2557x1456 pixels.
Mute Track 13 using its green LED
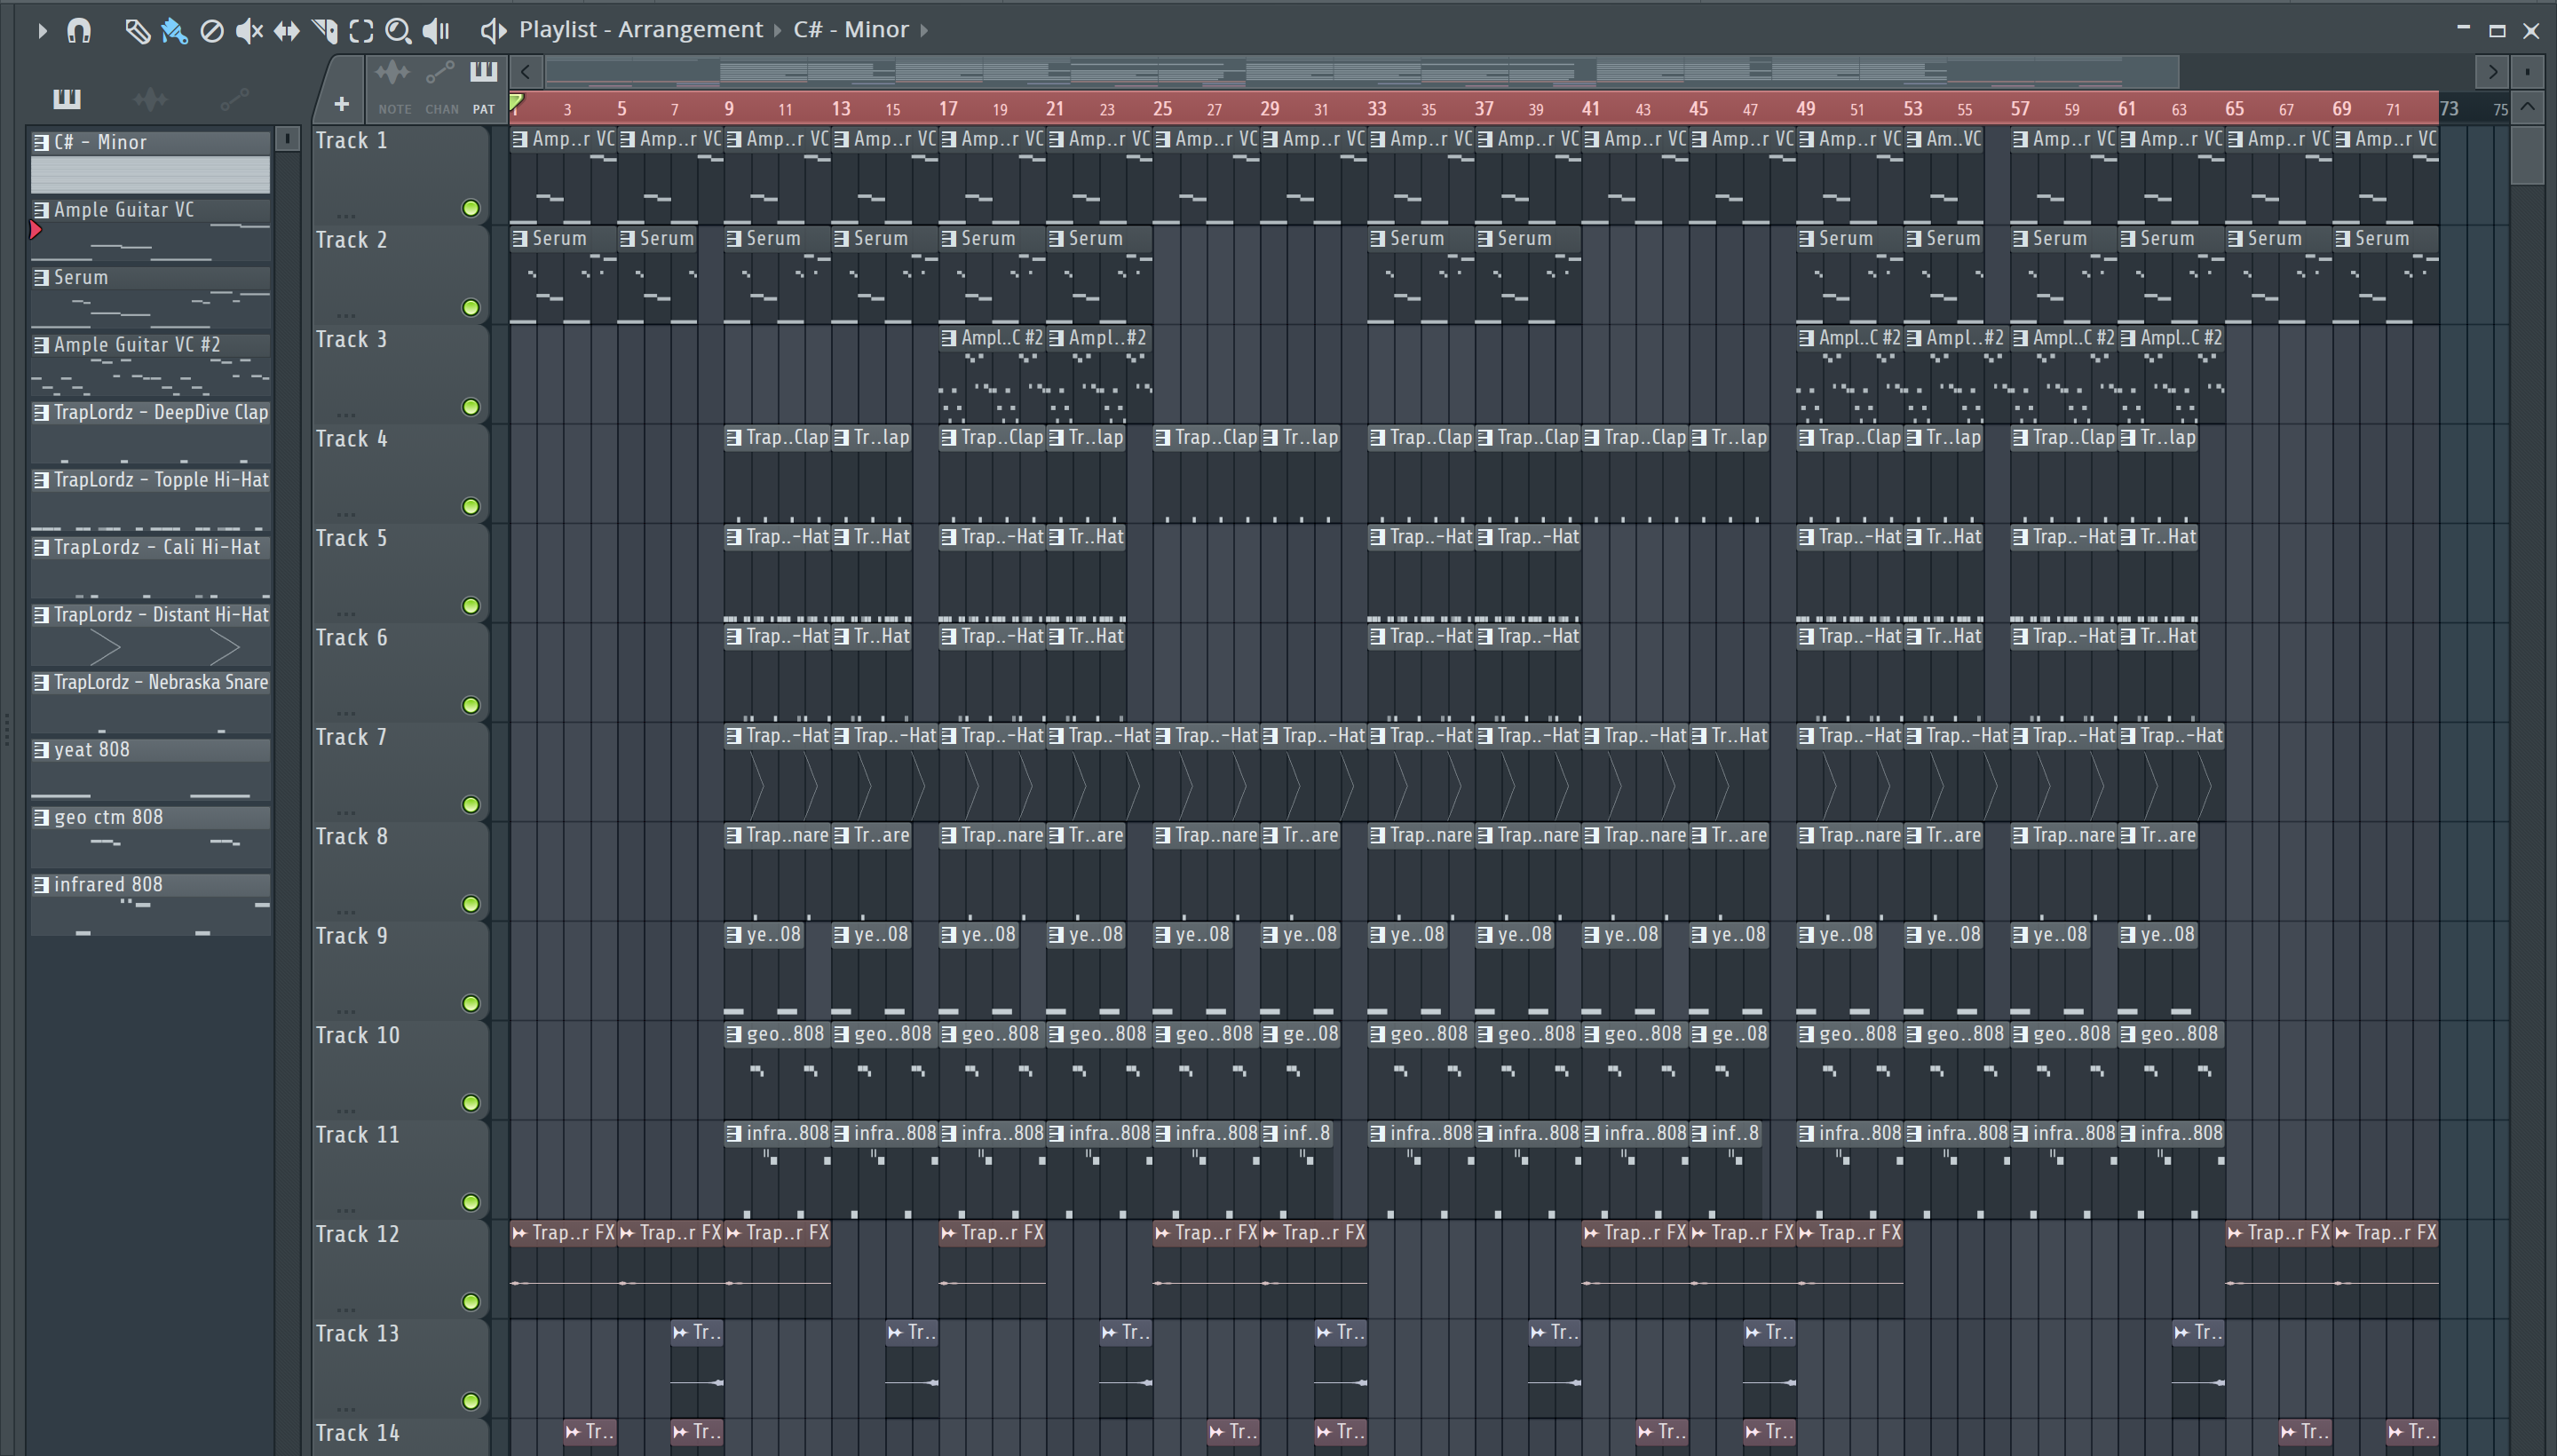click(470, 1401)
